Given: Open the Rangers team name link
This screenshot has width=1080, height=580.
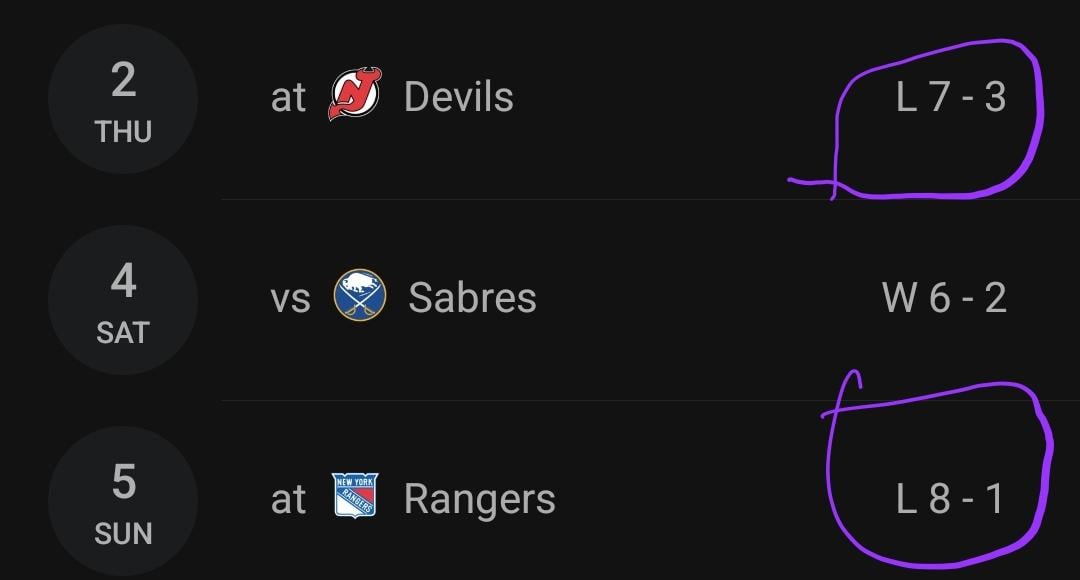Looking at the screenshot, I should (479, 498).
